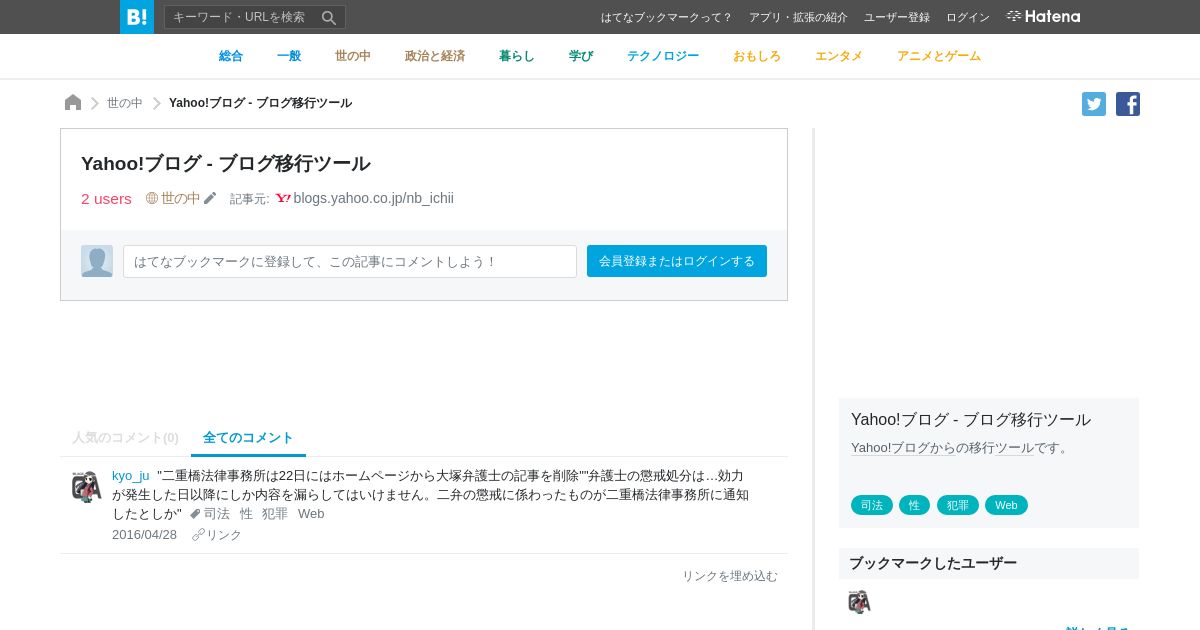This screenshot has width=1200, height=630.
Task: Share page on Twitter
Action: (x=1094, y=104)
